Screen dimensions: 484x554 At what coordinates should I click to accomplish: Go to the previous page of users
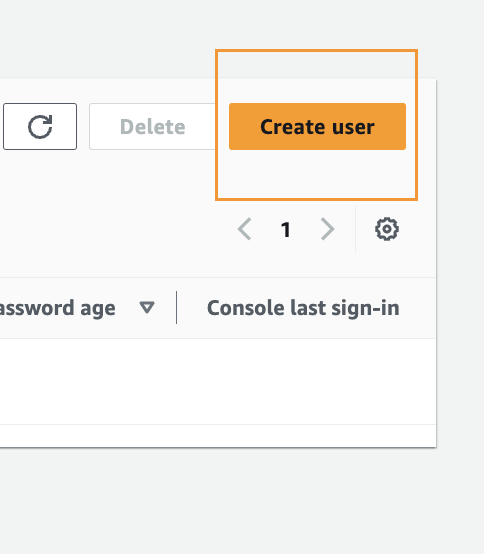[x=244, y=229]
